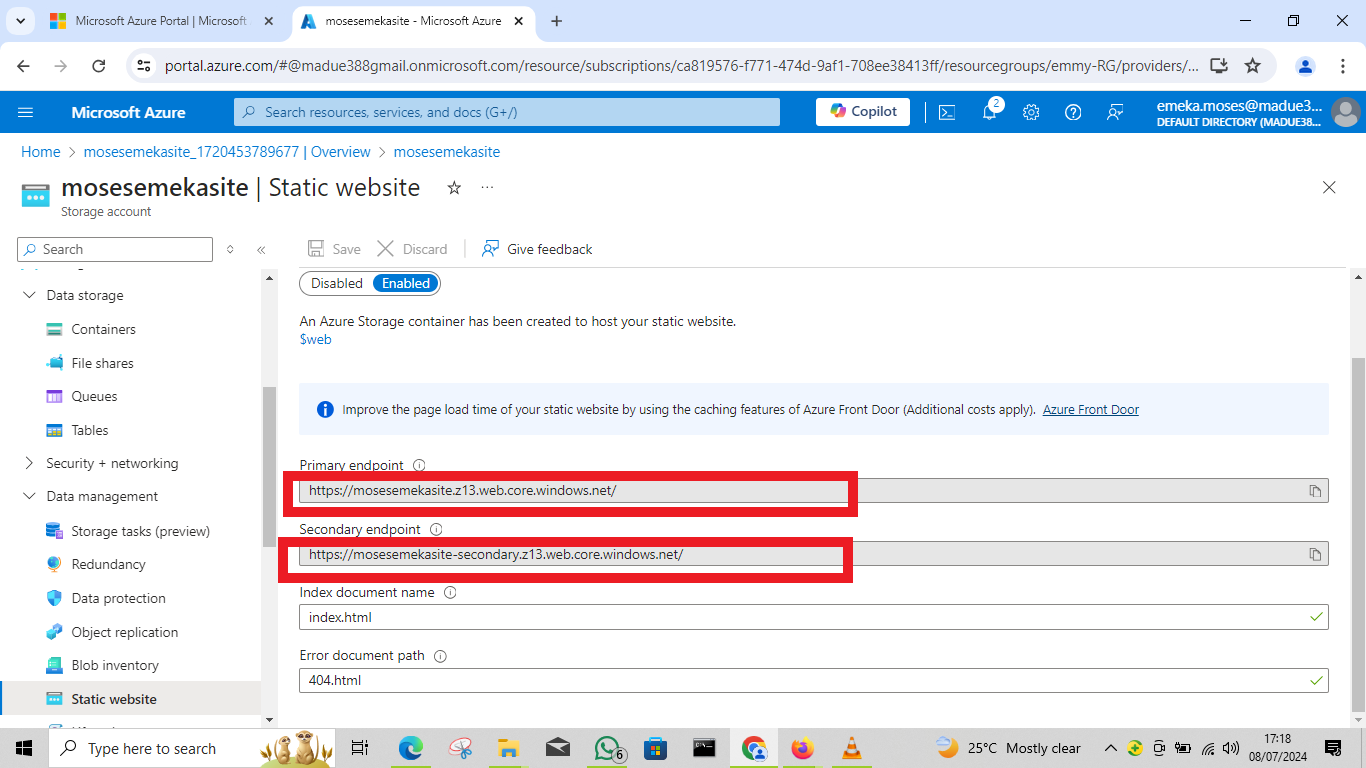
Task: Open account menu for emeka.moses
Action: click(1258, 112)
